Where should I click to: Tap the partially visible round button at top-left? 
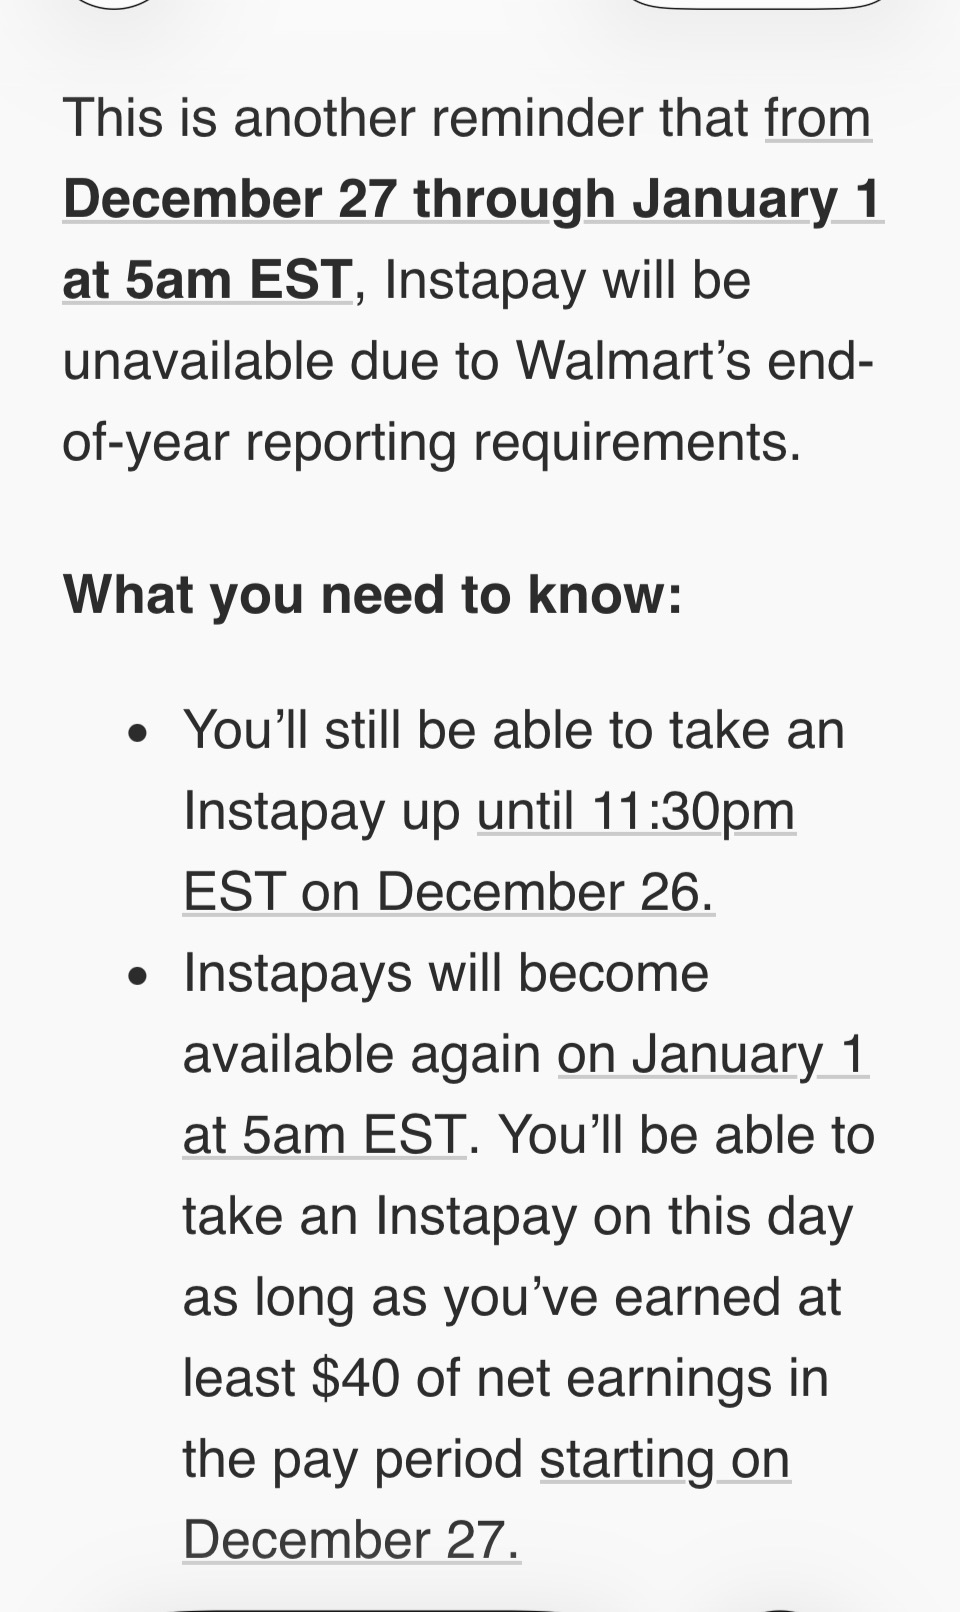coord(115,3)
